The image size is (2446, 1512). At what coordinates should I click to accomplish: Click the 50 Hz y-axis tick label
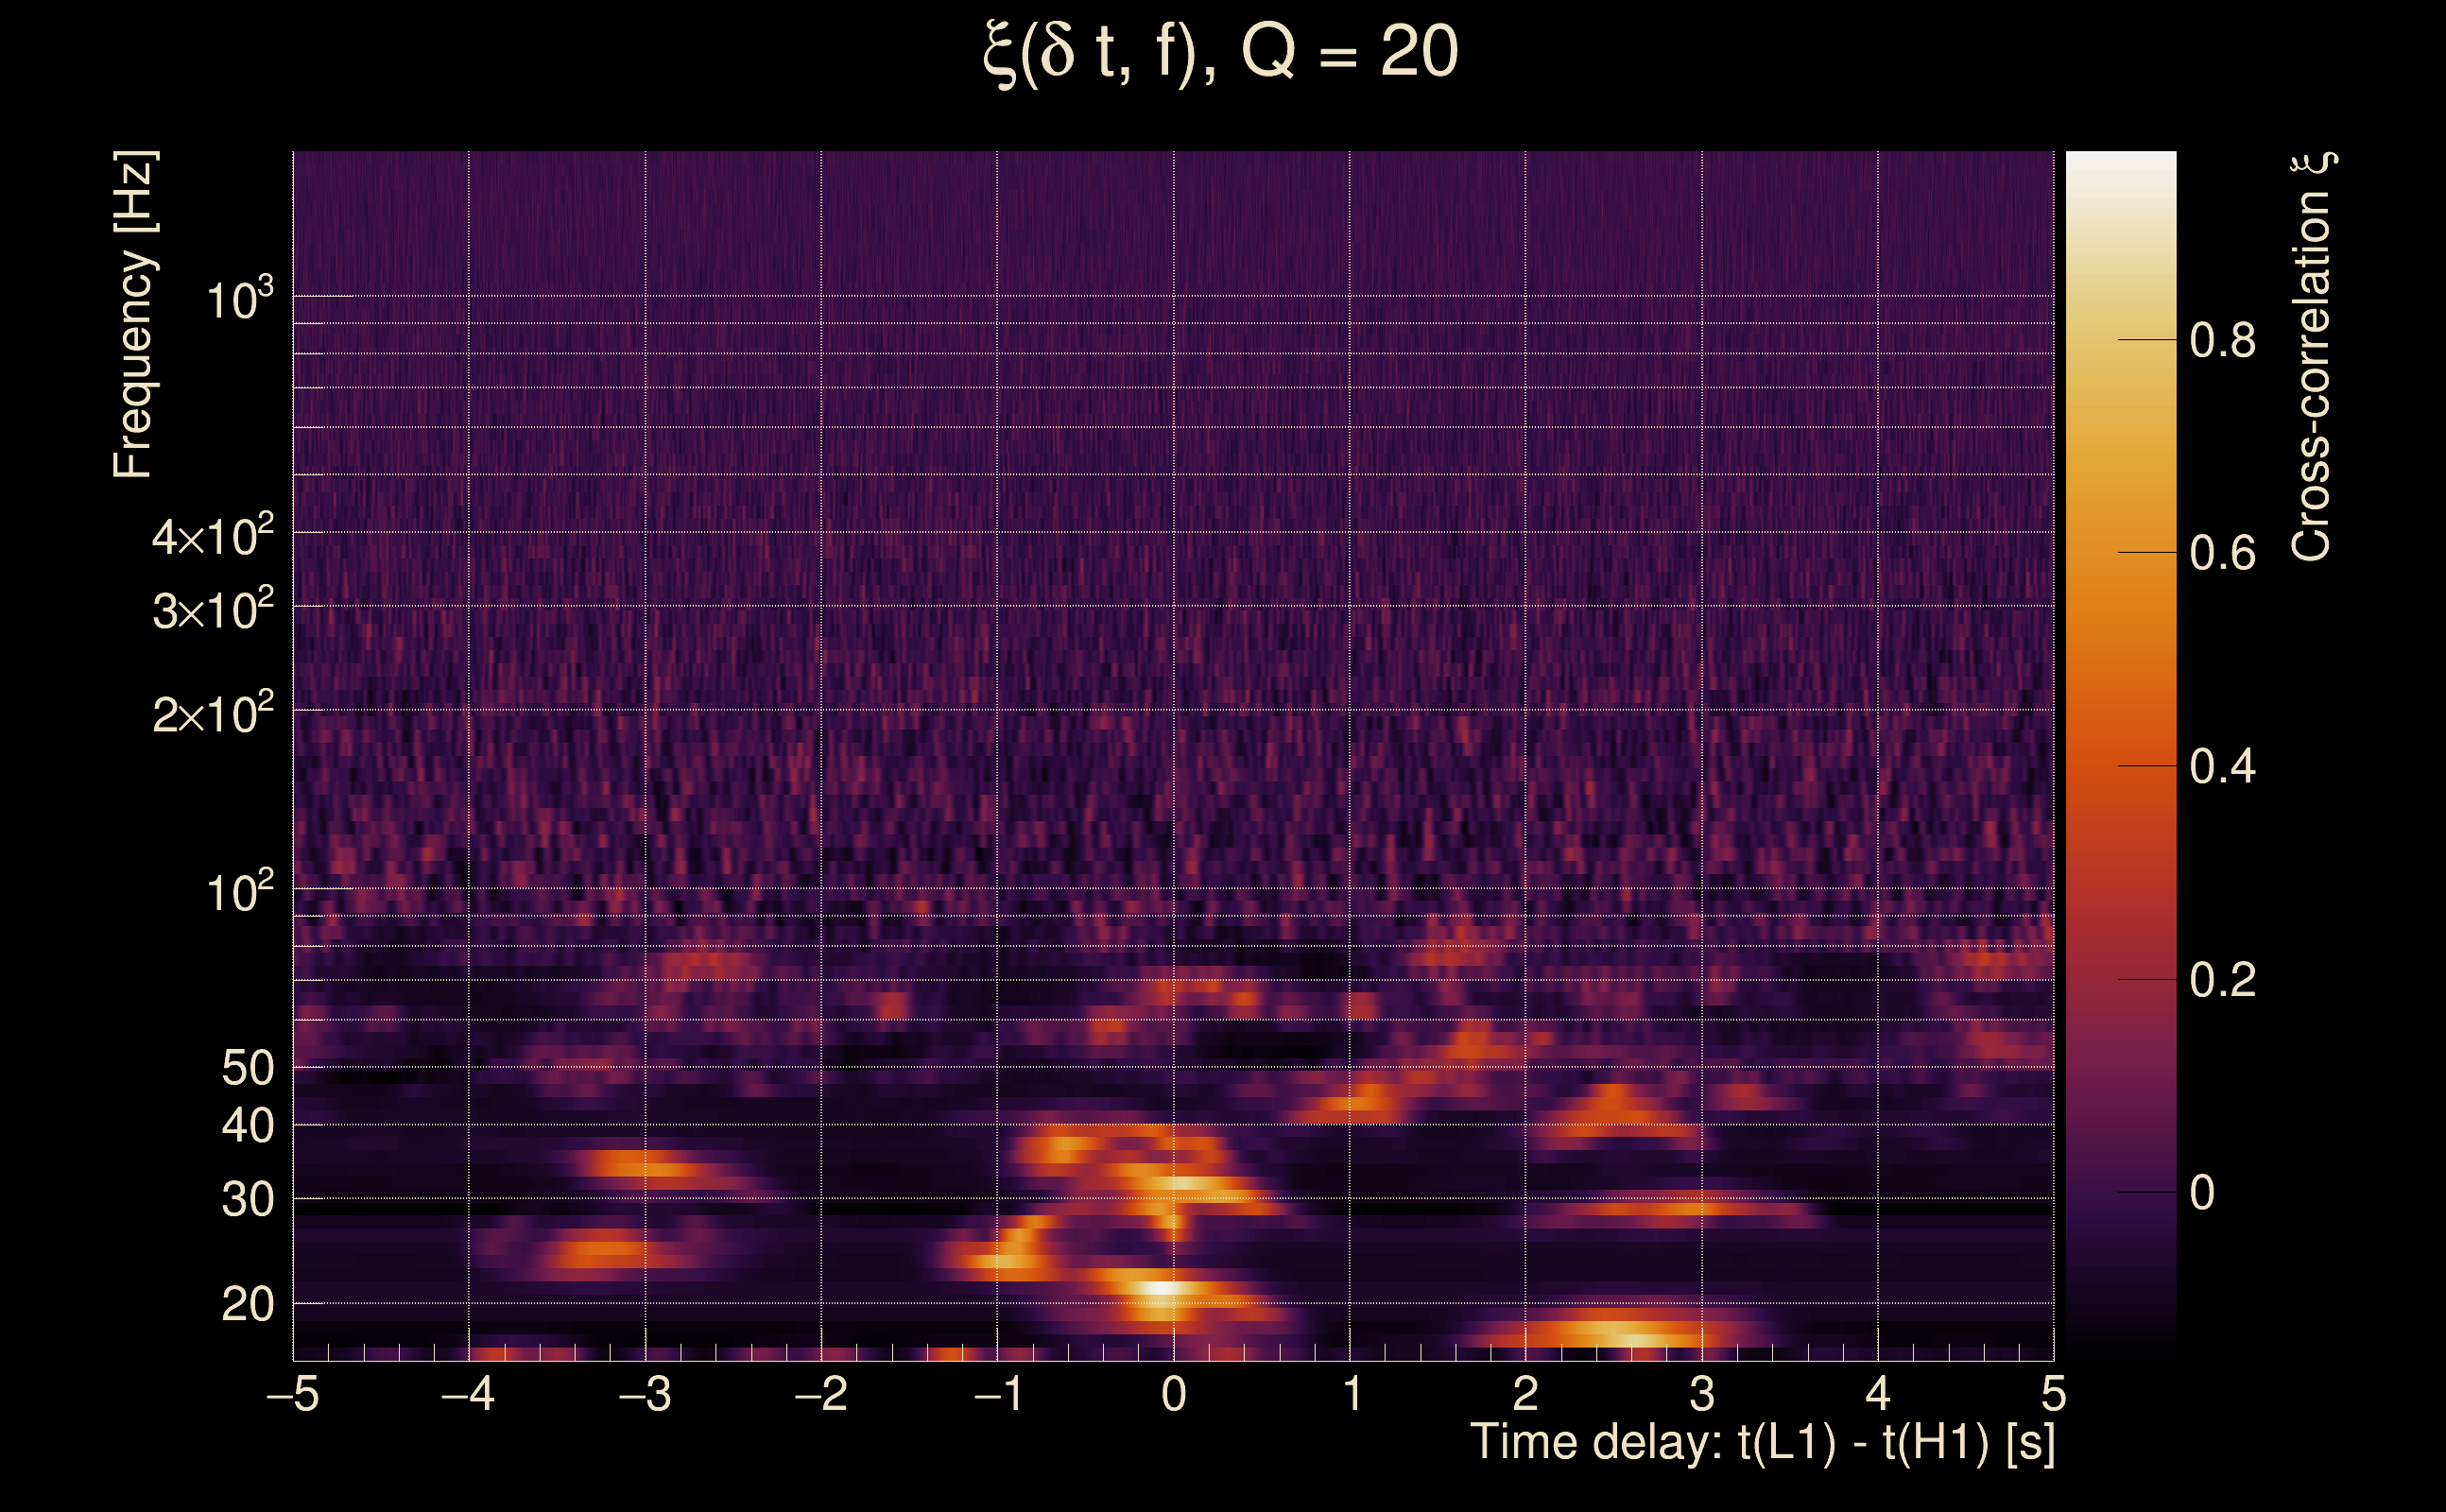coord(247,1068)
